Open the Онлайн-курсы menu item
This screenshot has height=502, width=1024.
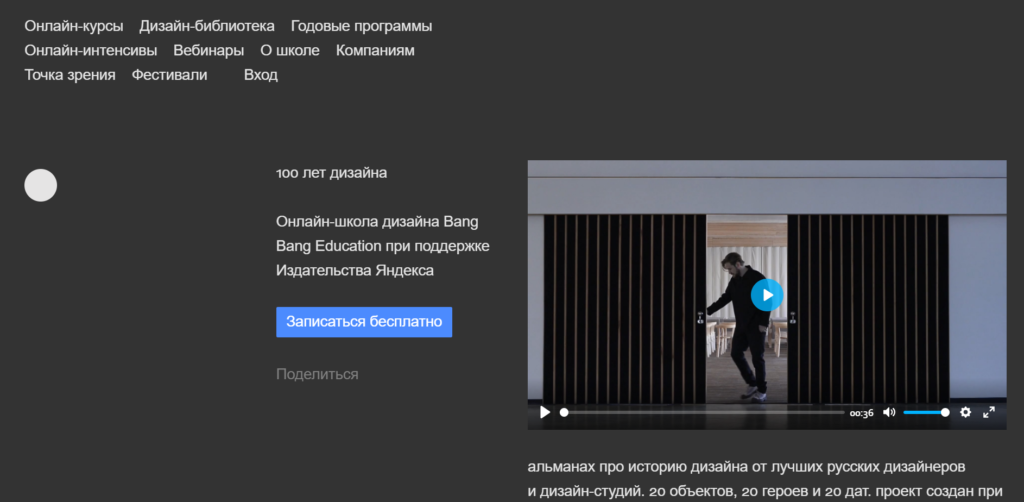click(x=74, y=27)
